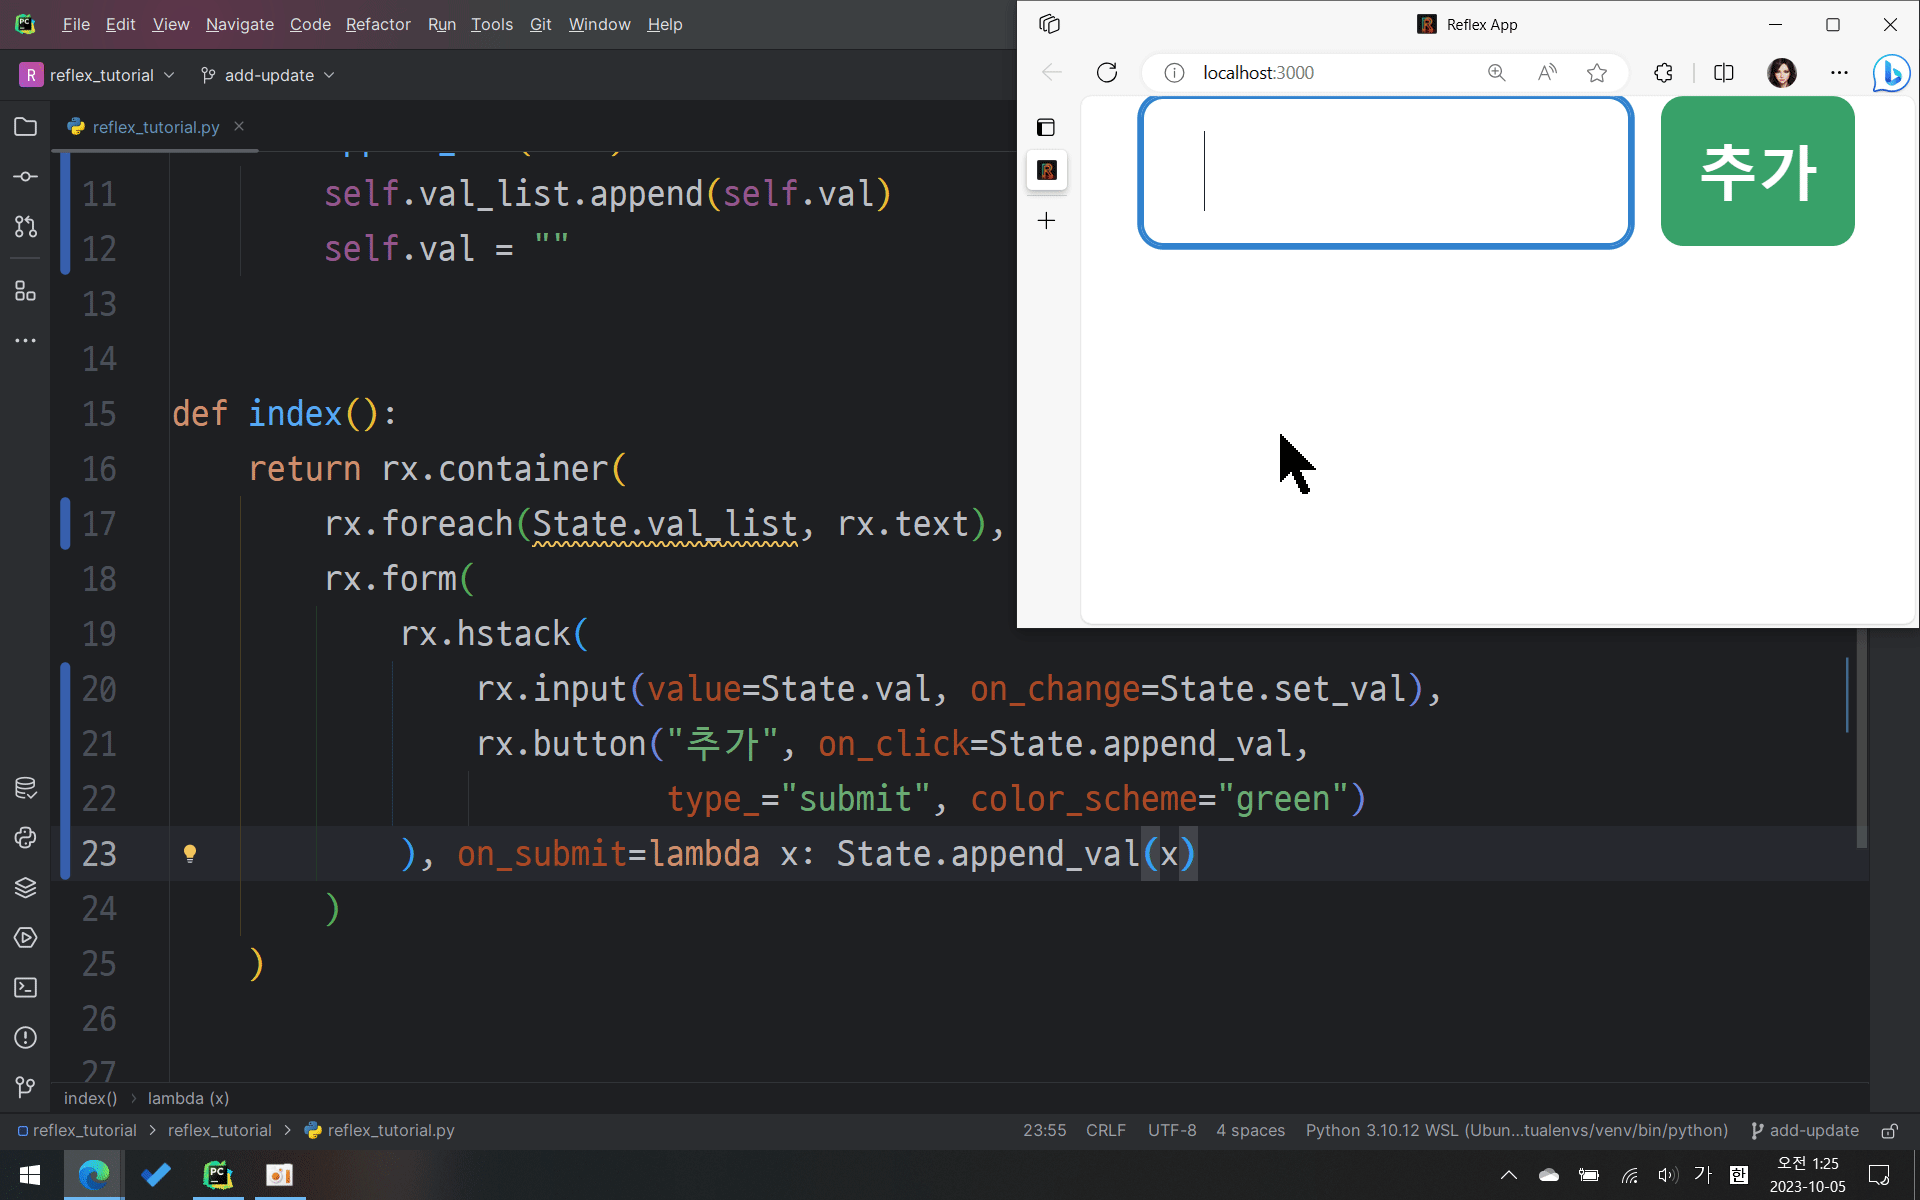Screen dimensions: 1920x1200
Task: Open the Terminal tool window
Action: pos(26,988)
